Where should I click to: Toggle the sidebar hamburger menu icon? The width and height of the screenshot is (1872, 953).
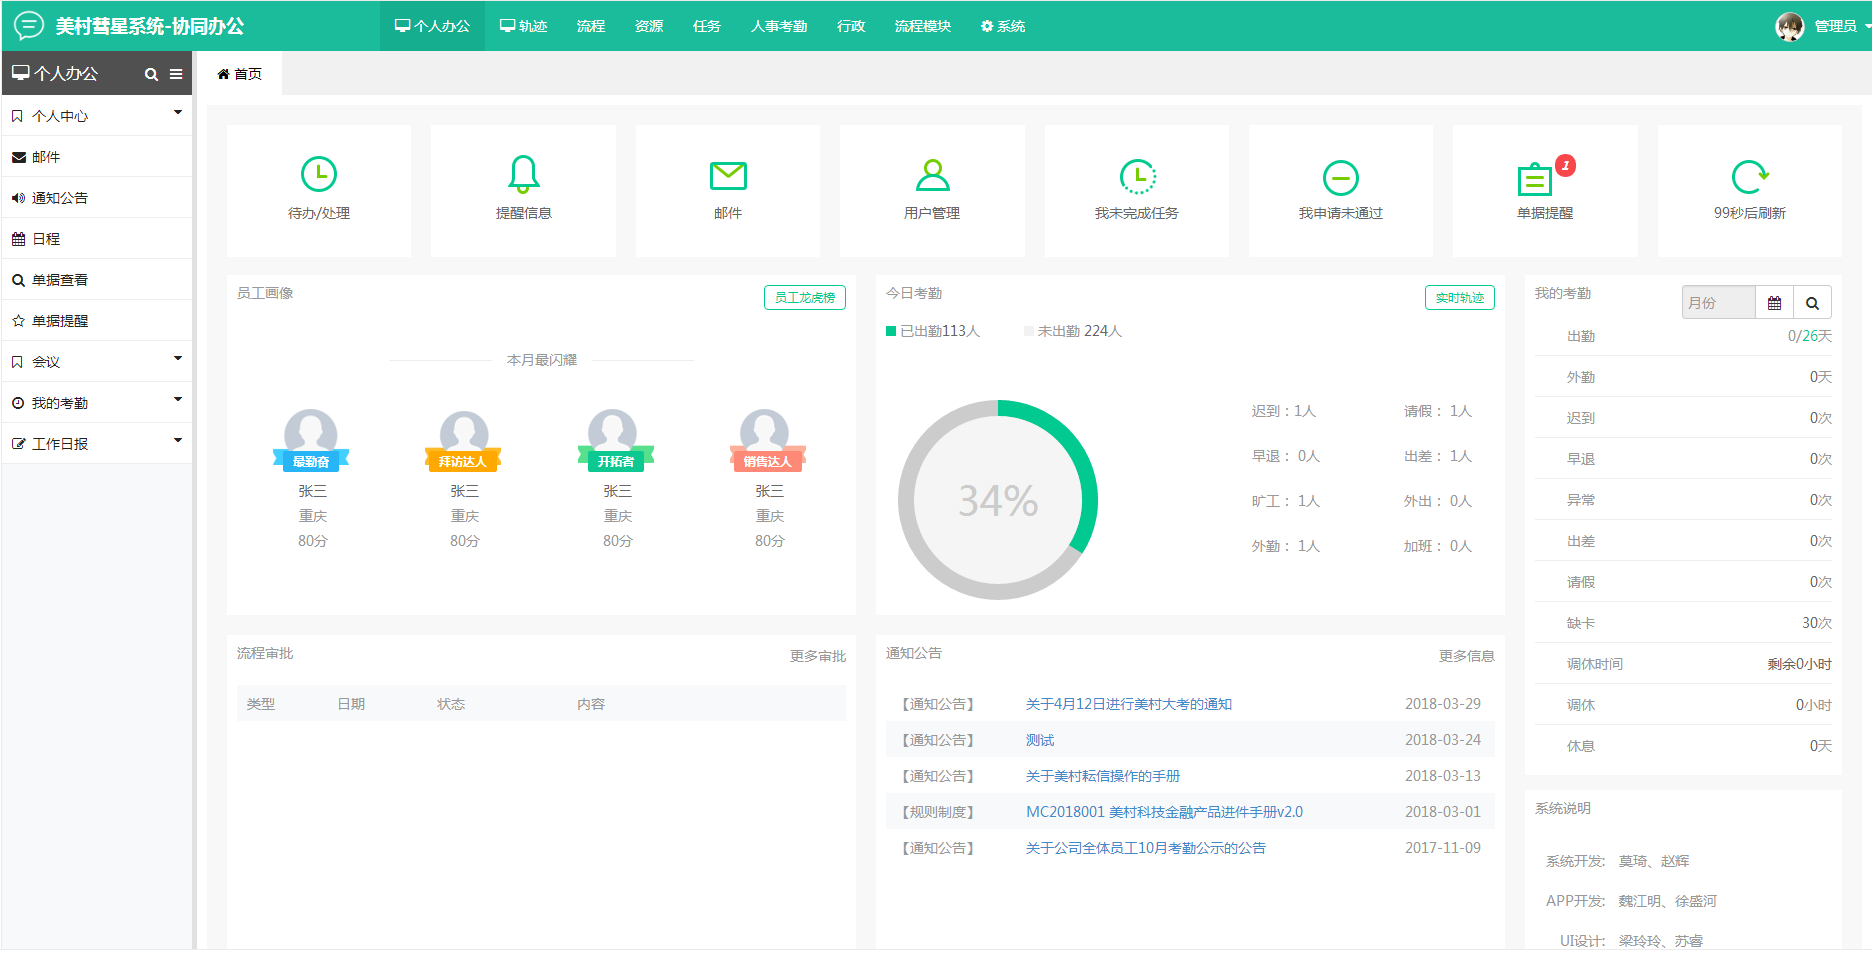pos(176,74)
